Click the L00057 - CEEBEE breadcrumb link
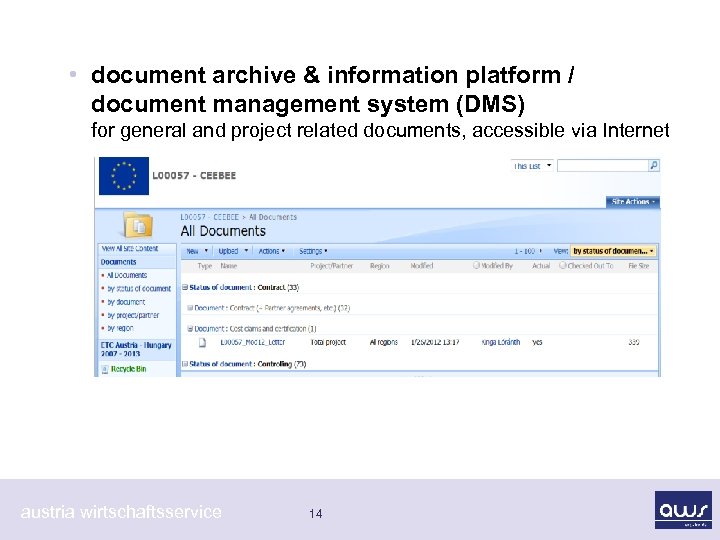The width and height of the screenshot is (720, 540). tap(209, 217)
